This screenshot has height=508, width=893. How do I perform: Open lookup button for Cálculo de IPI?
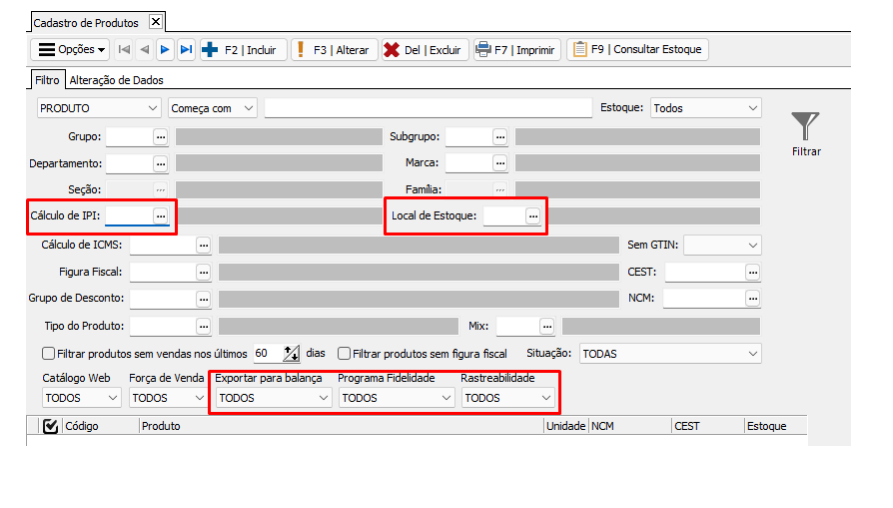(x=160, y=215)
